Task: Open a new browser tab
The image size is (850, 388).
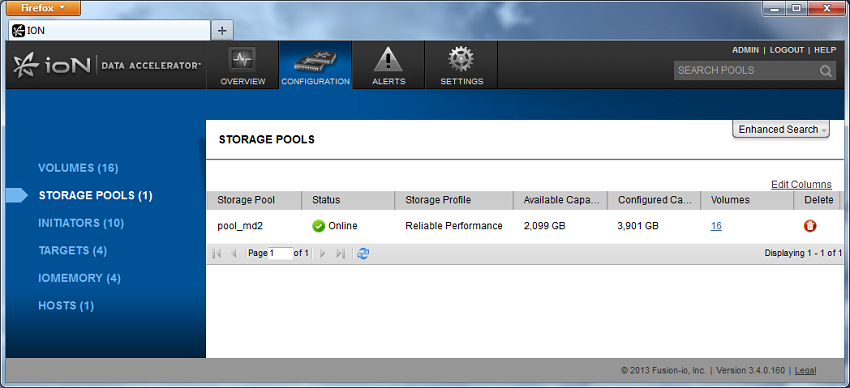Action: click(x=222, y=30)
